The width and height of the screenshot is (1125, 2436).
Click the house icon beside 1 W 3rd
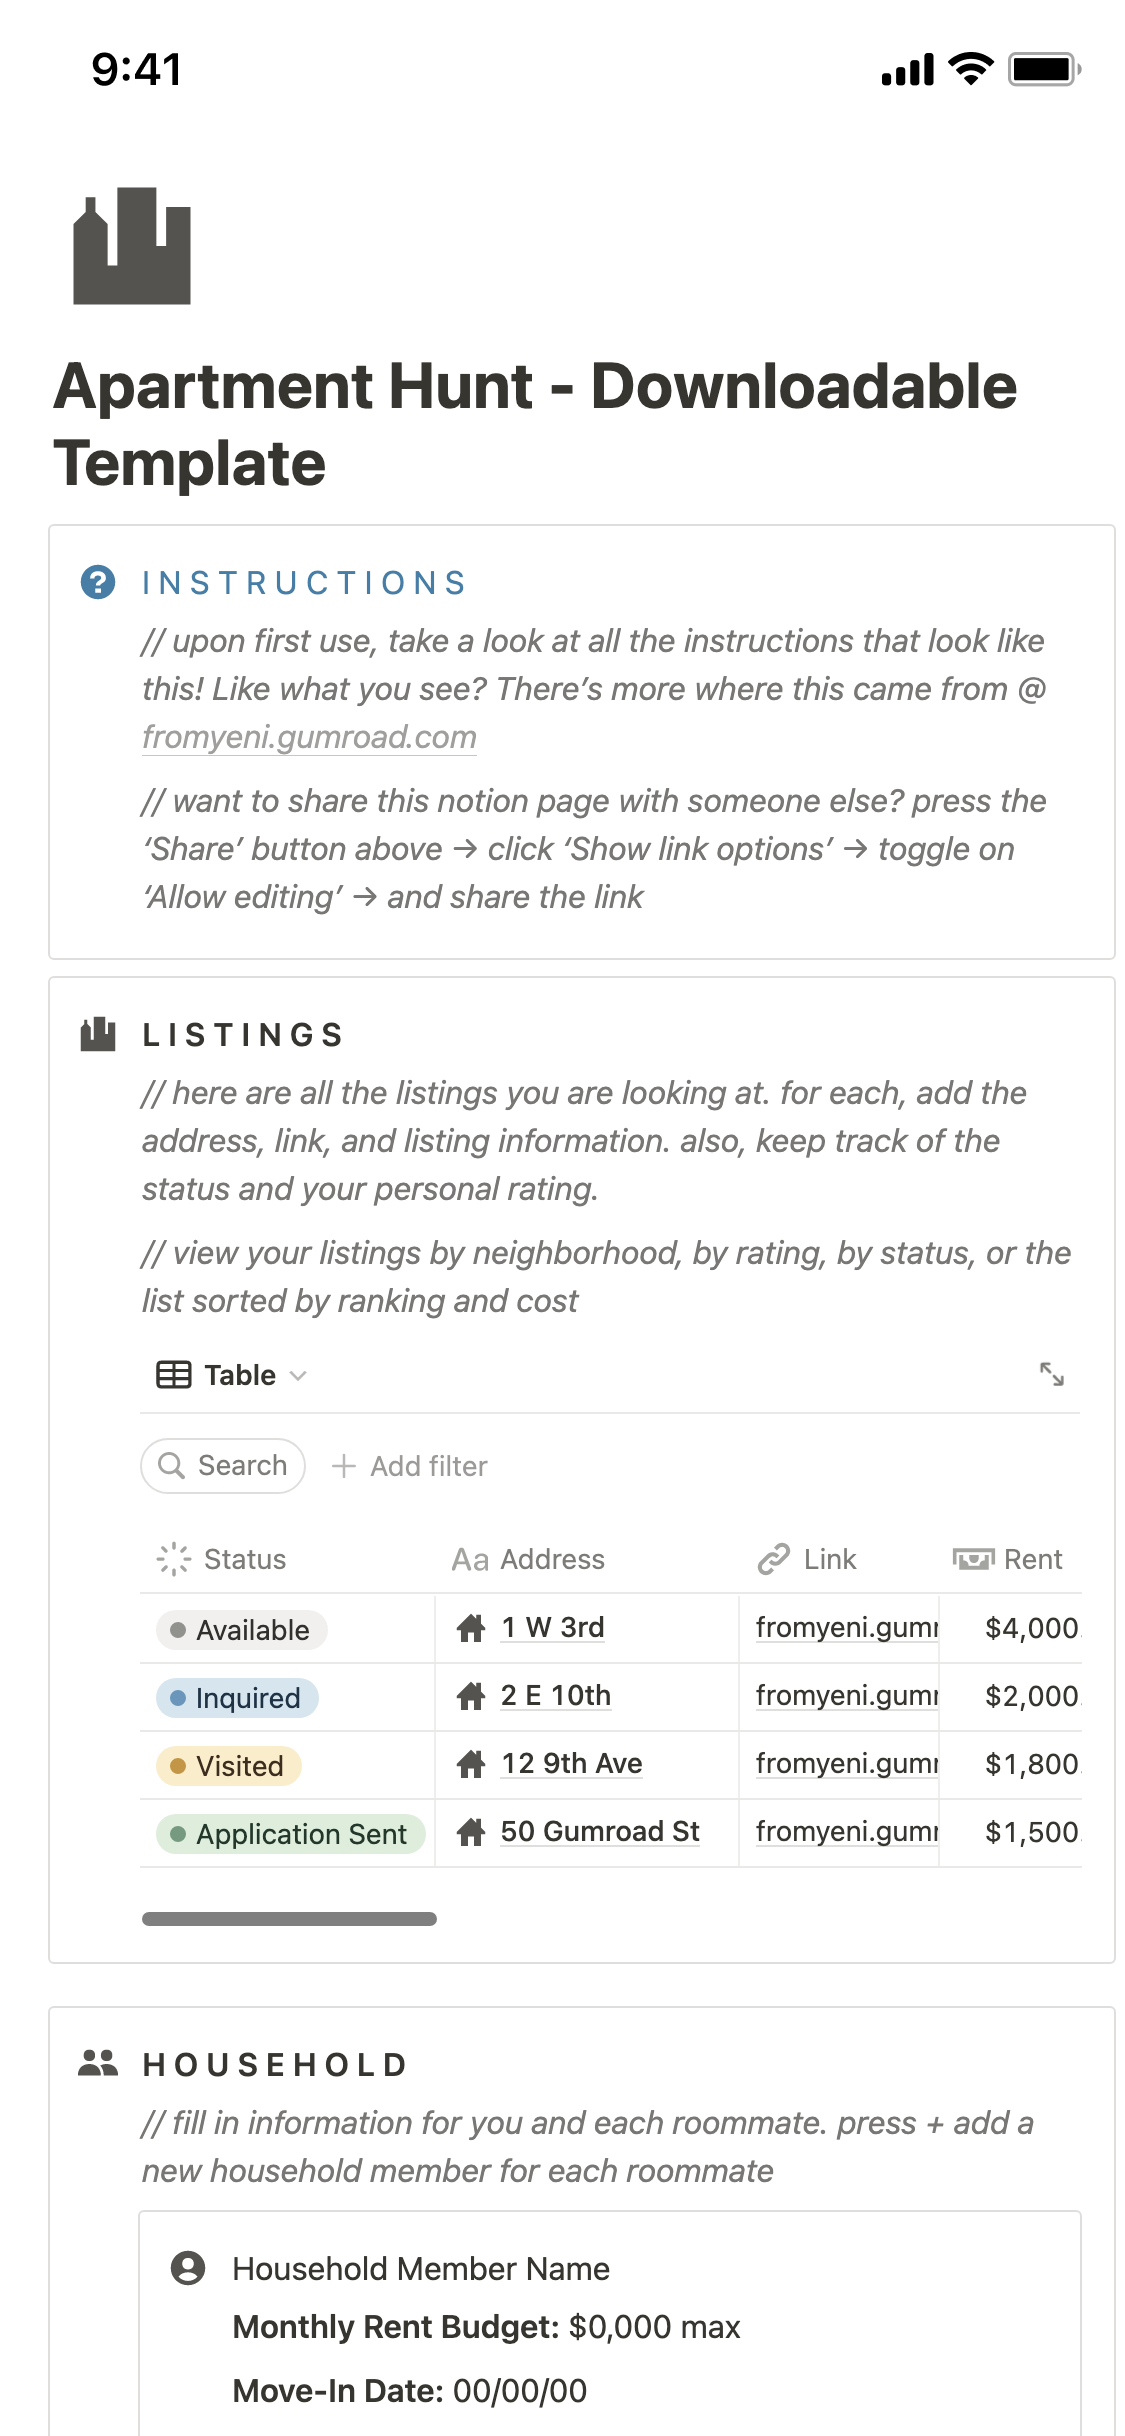click(x=471, y=1628)
